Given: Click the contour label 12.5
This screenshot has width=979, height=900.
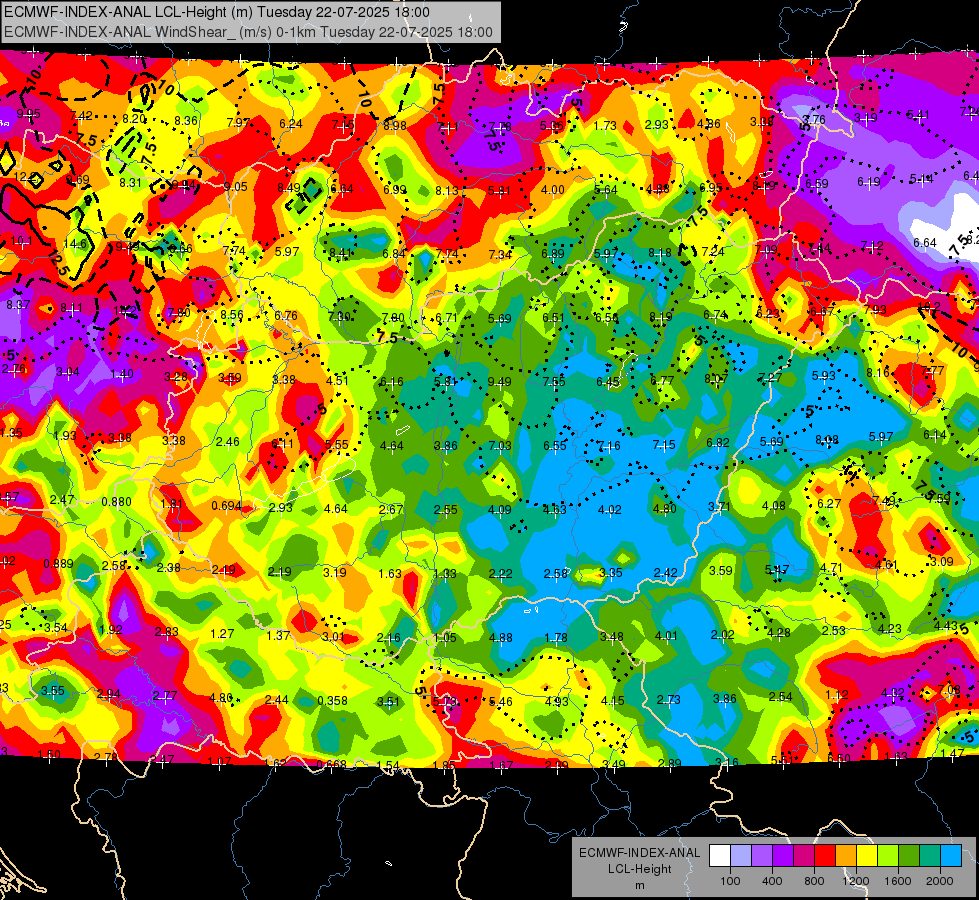Looking at the screenshot, I should (59, 262).
